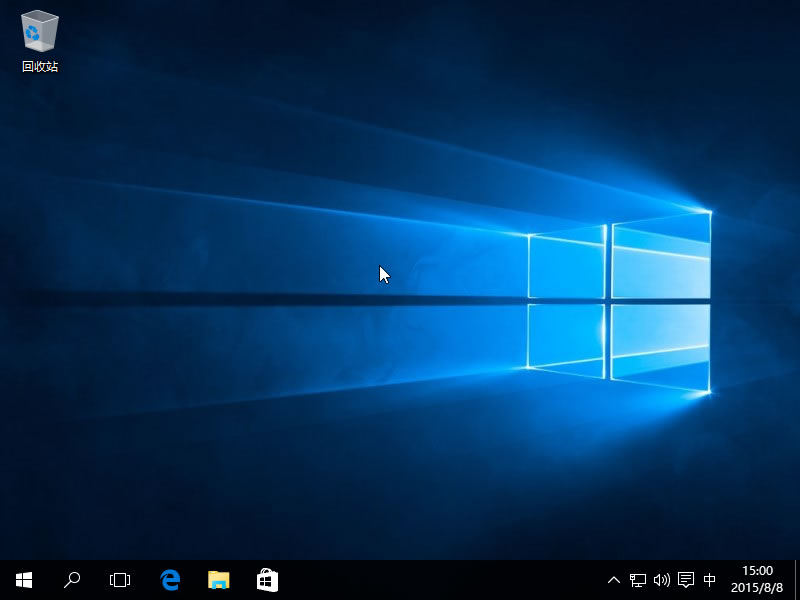Screen dimensions: 800x600
Task: Launch Microsoft Edge from the taskbar
Action: click(x=170, y=580)
